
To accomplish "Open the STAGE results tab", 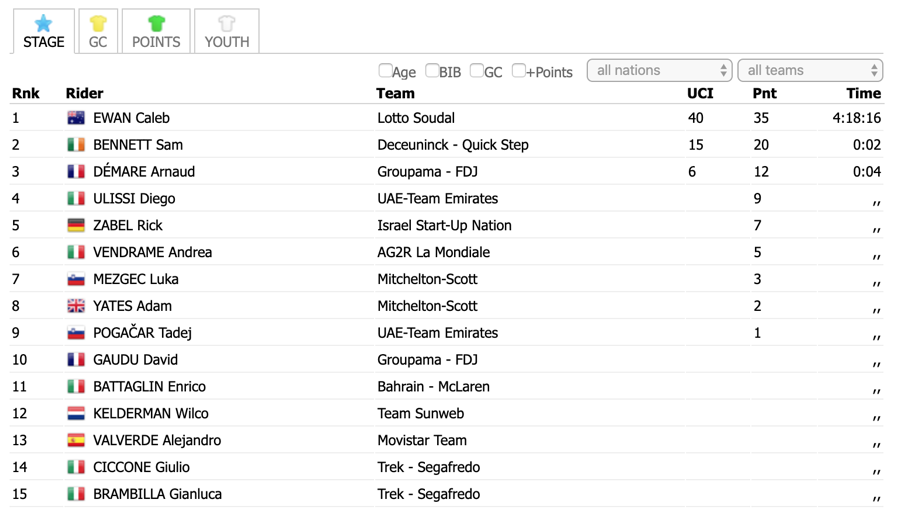I will [44, 32].
